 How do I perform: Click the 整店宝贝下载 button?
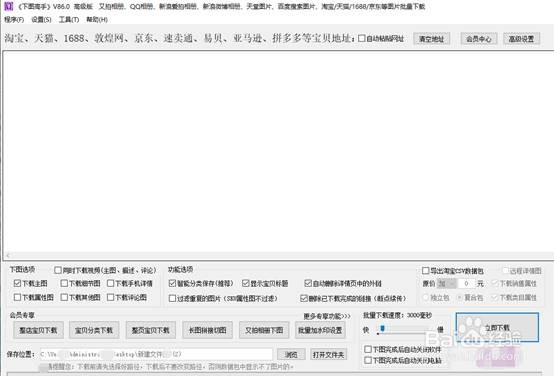(38, 330)
